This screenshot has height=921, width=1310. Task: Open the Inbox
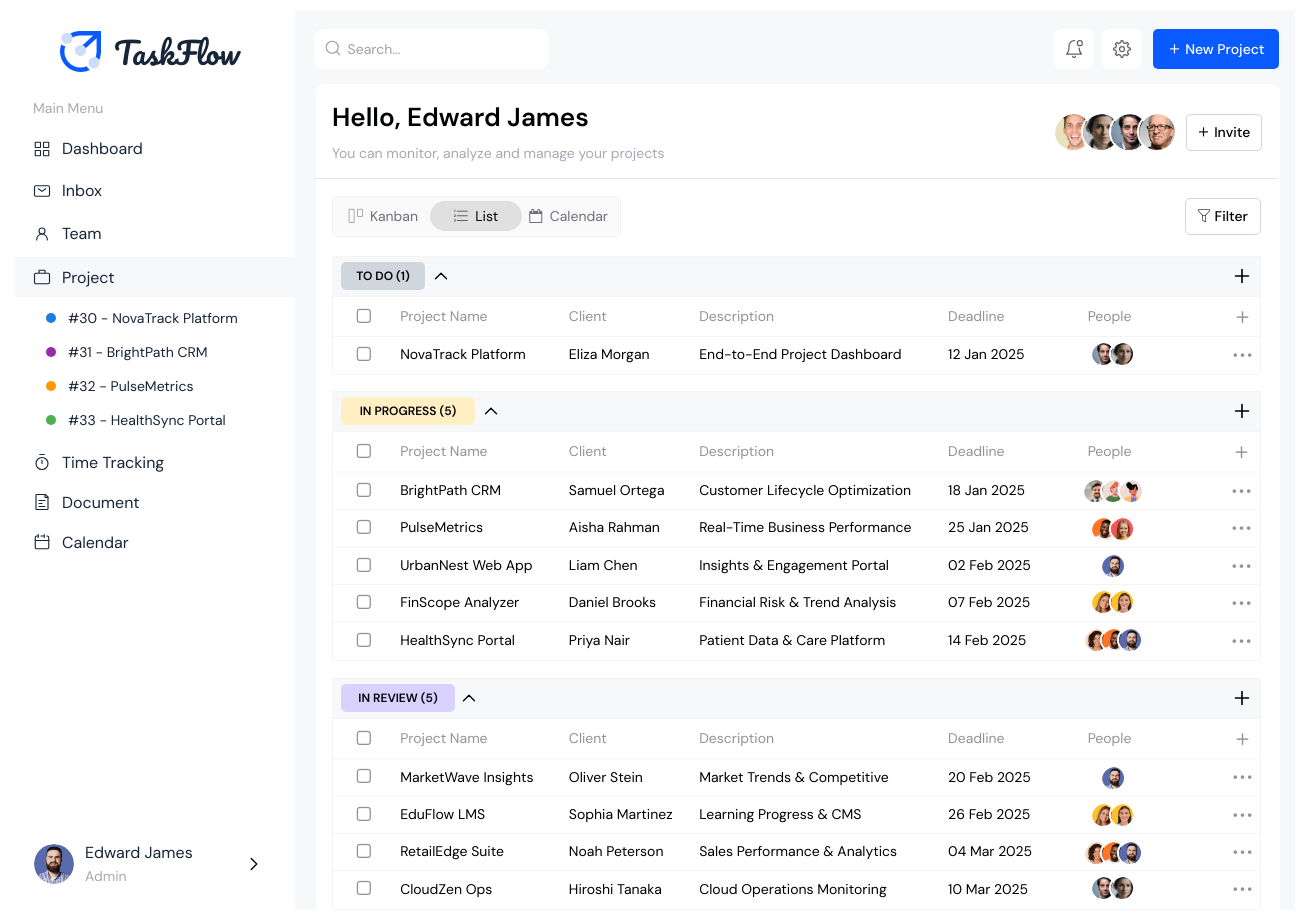pos(81,190)
